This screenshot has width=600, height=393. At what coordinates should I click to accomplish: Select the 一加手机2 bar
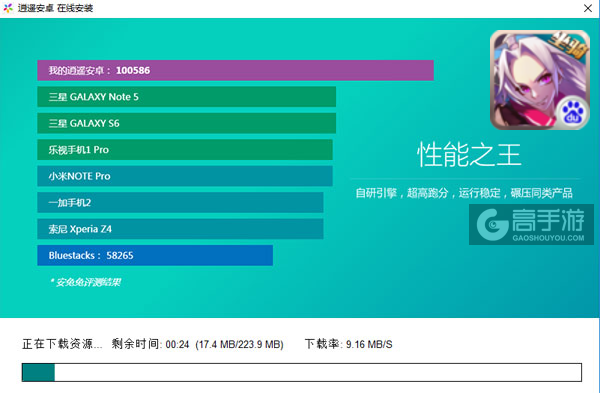[180, 202]
